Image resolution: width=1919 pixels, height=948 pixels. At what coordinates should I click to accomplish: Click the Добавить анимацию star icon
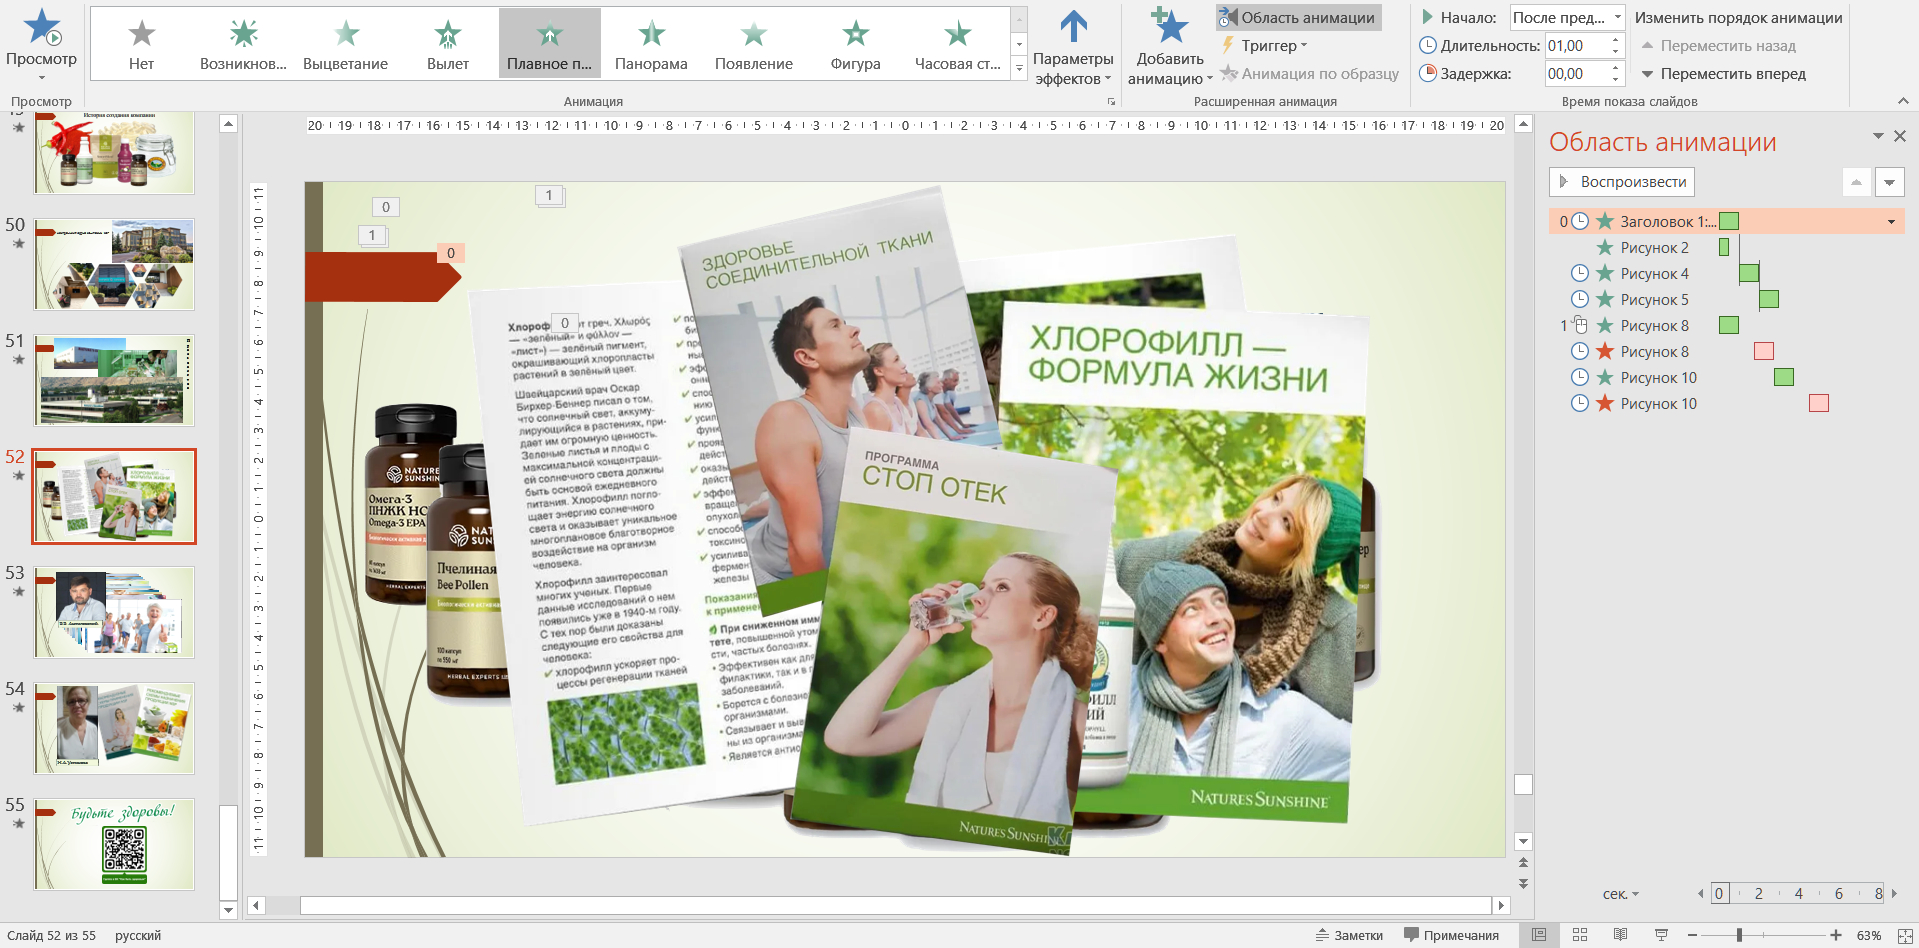pyautogui.click(x=1168, y=29)
